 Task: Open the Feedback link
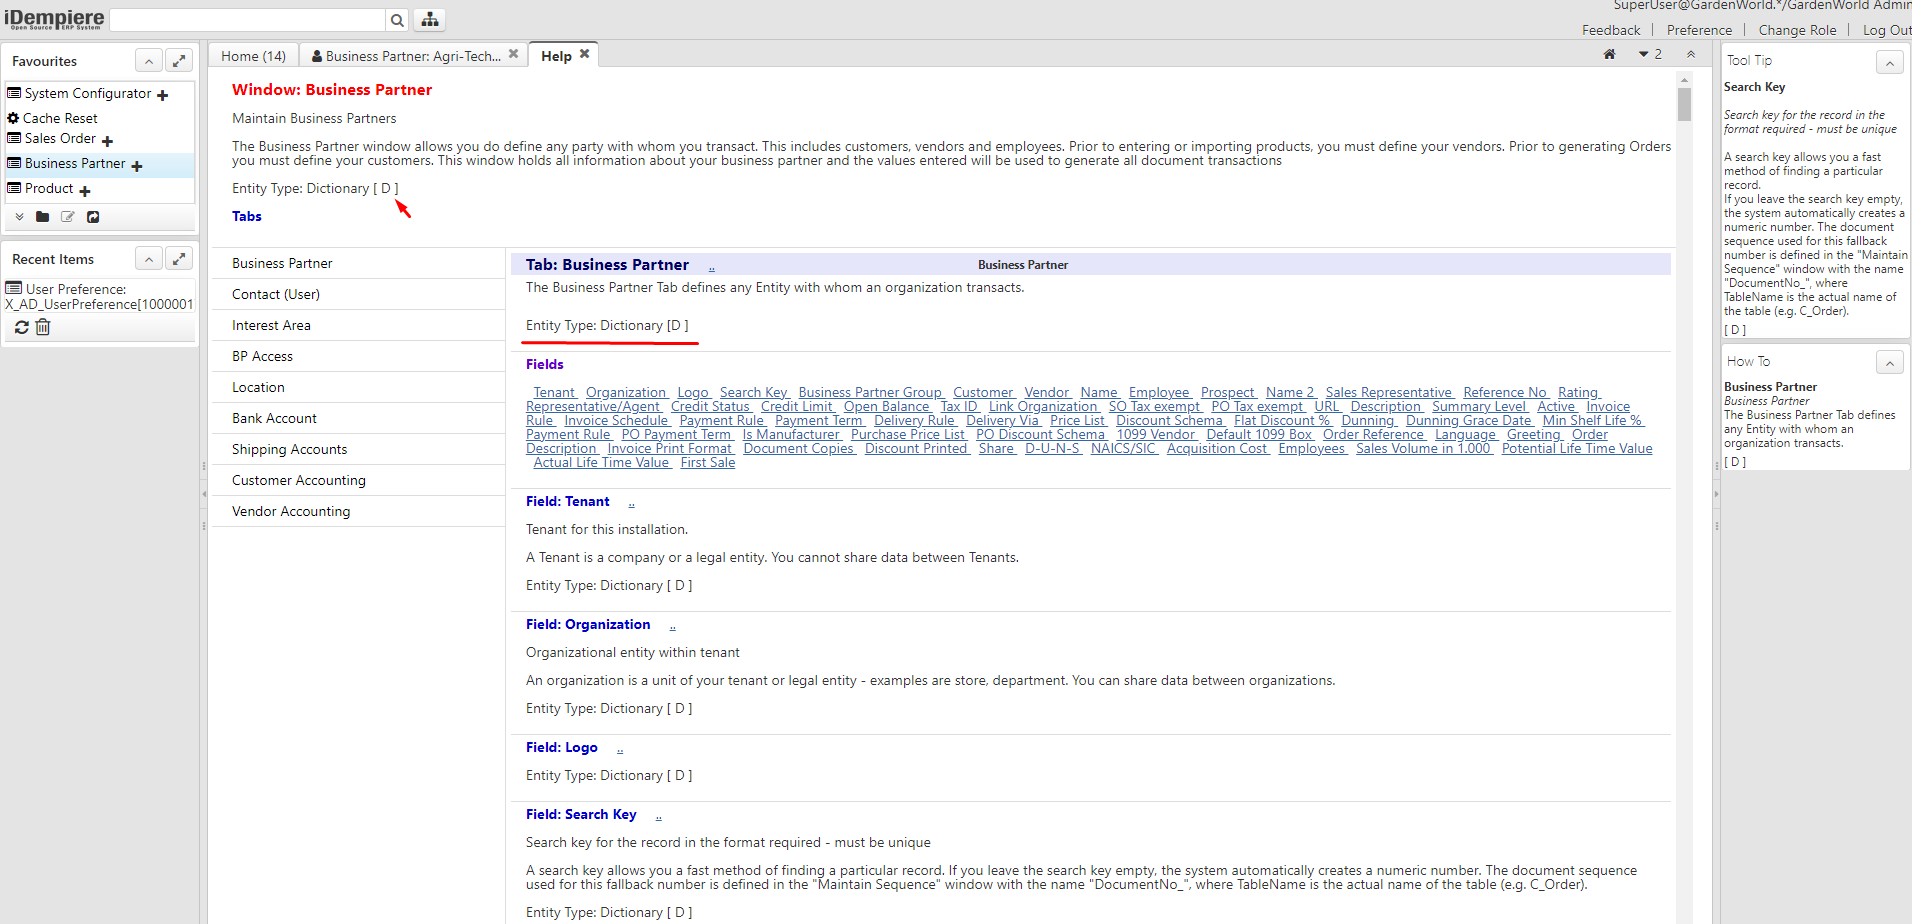[x=1611, y=30]
